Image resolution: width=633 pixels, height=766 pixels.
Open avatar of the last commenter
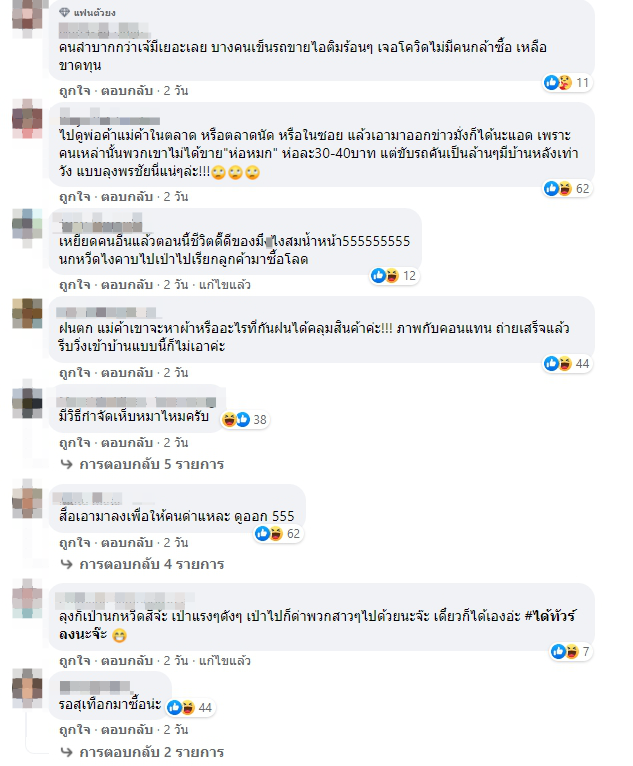(27, 685)
